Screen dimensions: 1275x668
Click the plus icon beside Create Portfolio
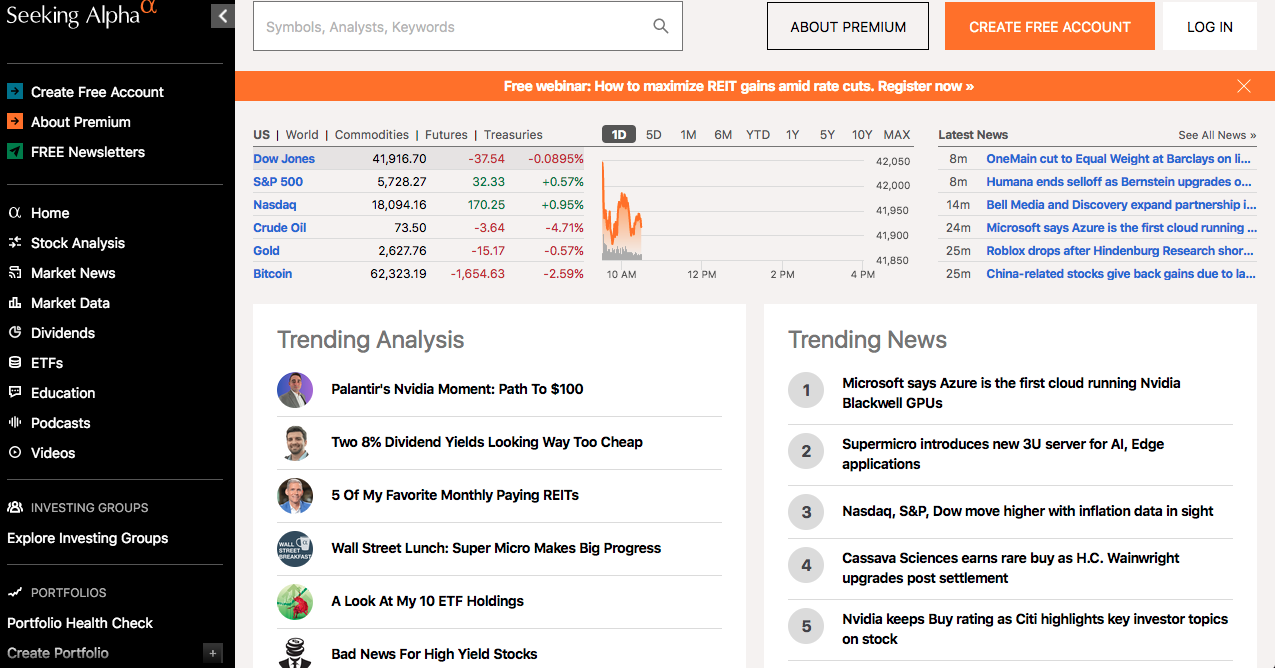[212, 653]
